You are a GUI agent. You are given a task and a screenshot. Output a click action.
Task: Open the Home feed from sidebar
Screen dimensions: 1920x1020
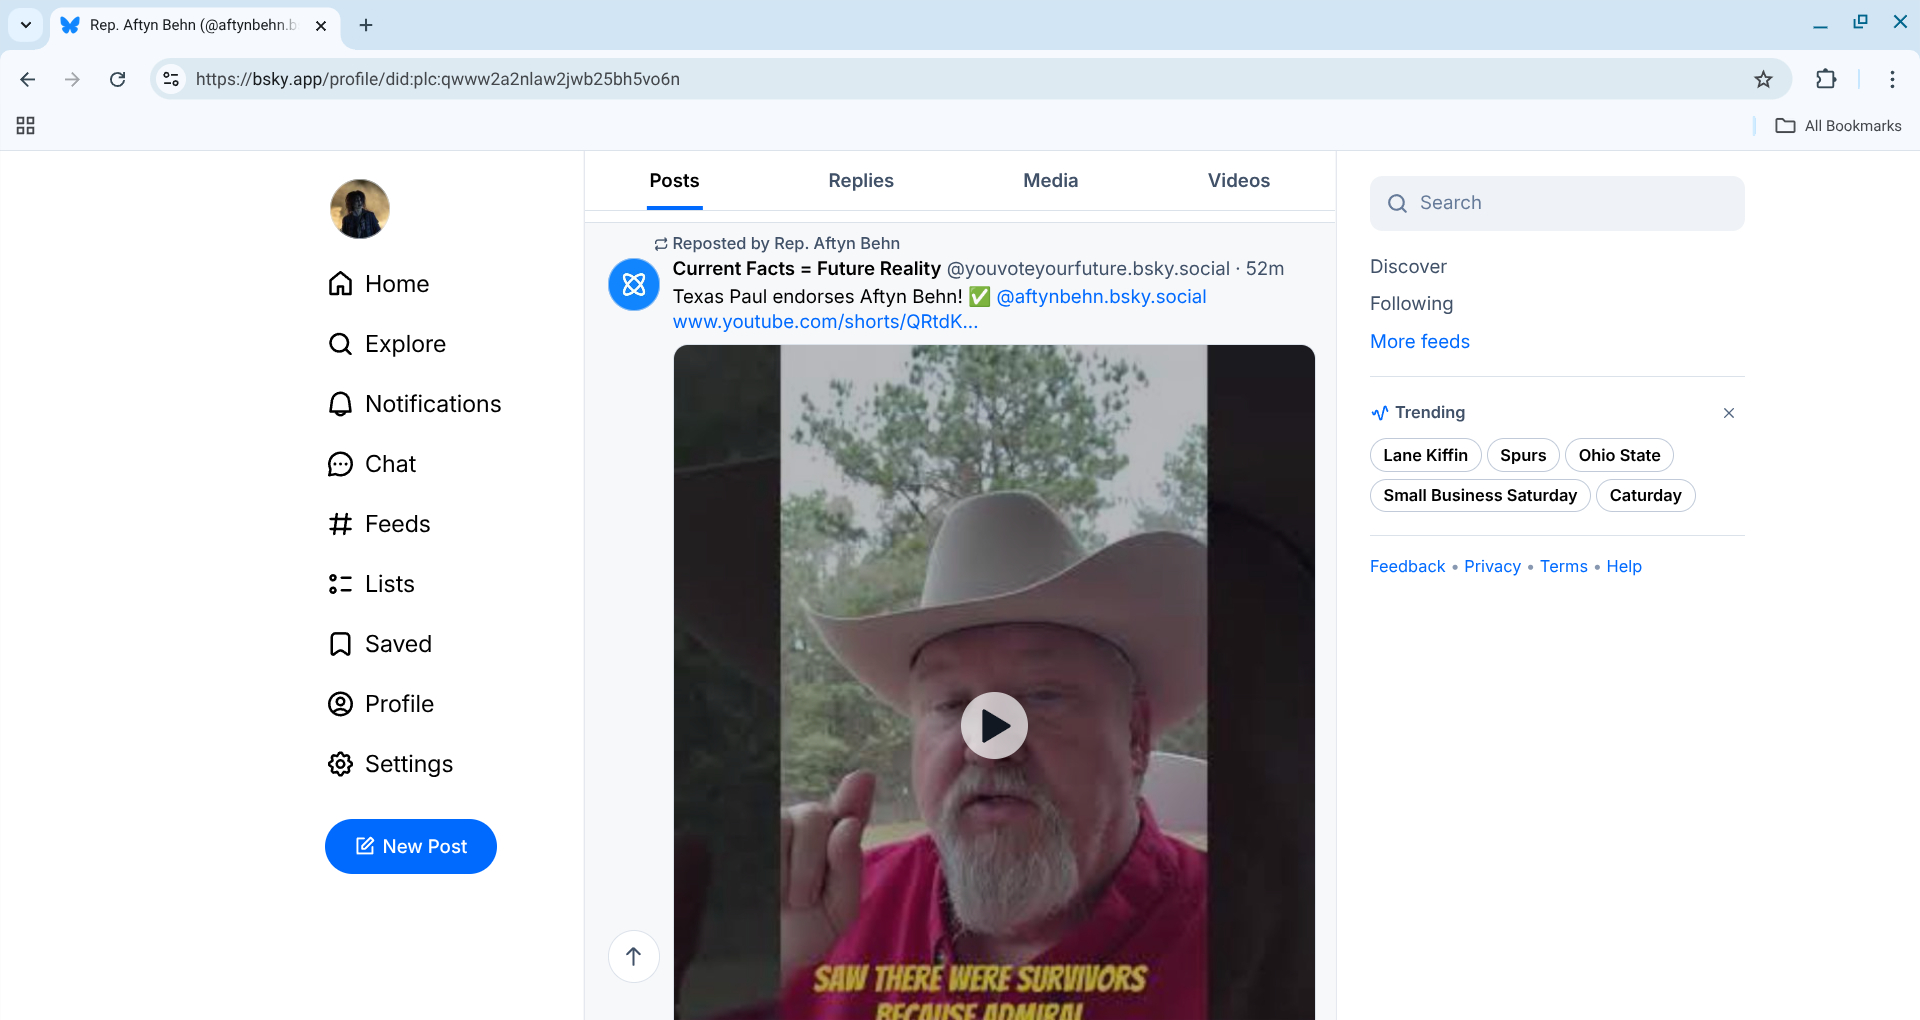click(x=379, y=284)
